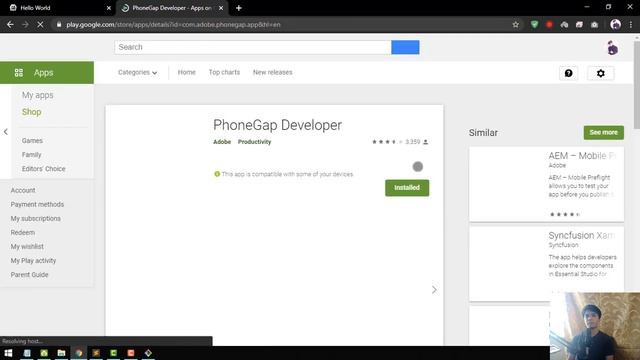Expand the Categories dropdown
The image size is (640, 360).
(138, 73)
